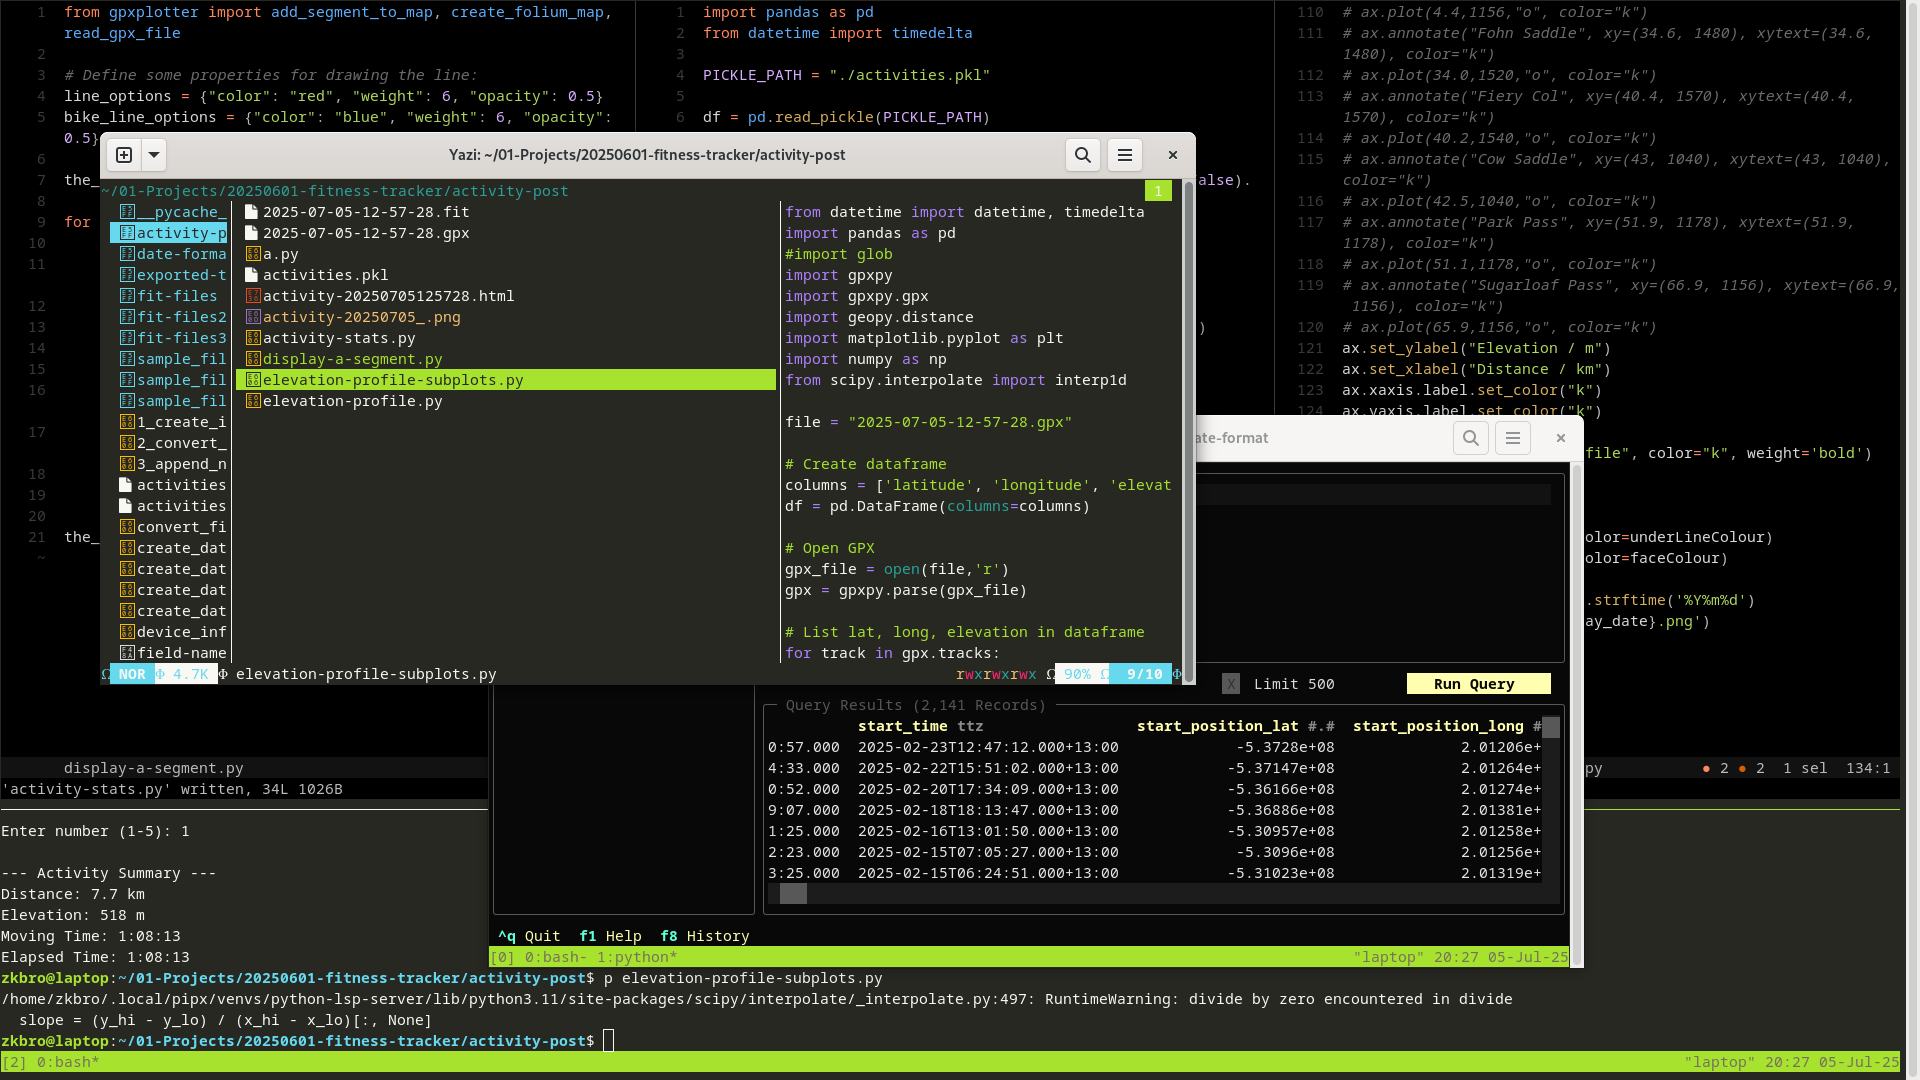Image resolution: width=1920 pixels, height=1080 pixels.
Task: Click start_time column header in results
Action: click(902, 726)
